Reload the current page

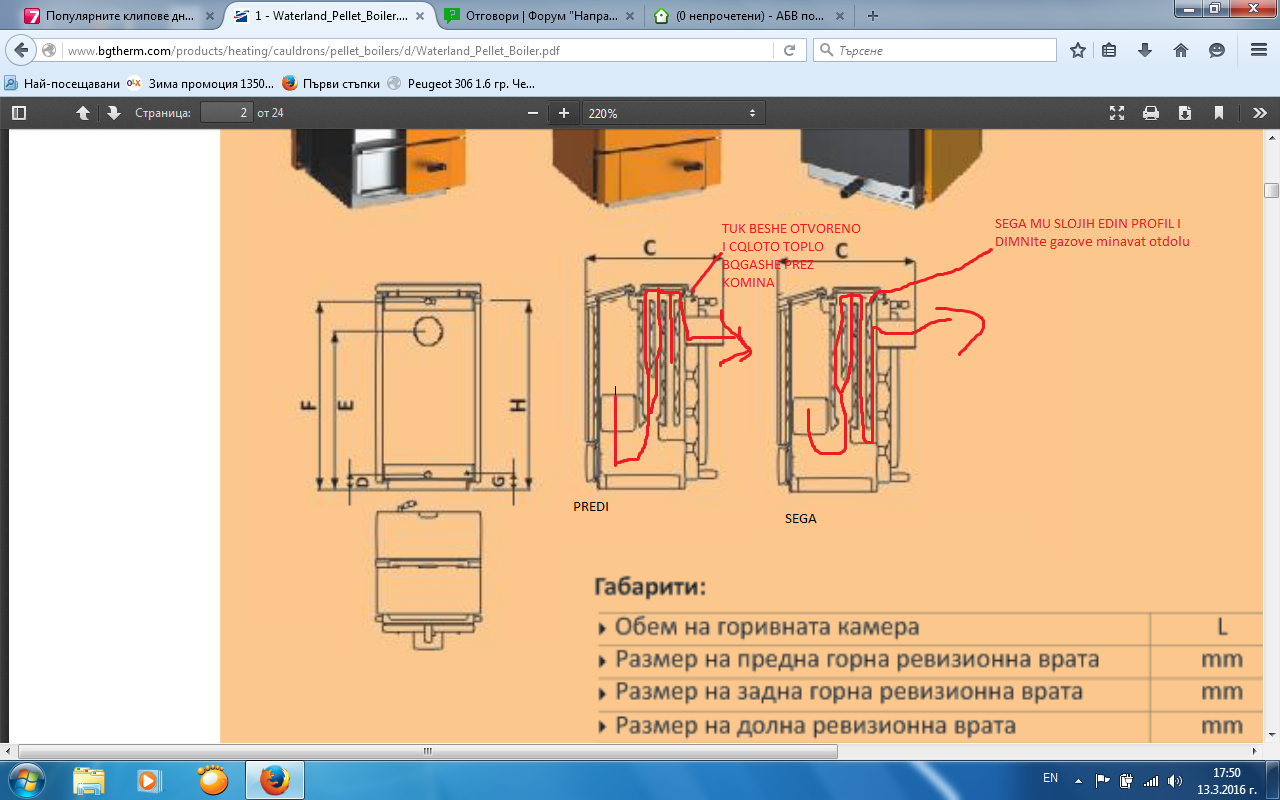click(x=789, y=50)
